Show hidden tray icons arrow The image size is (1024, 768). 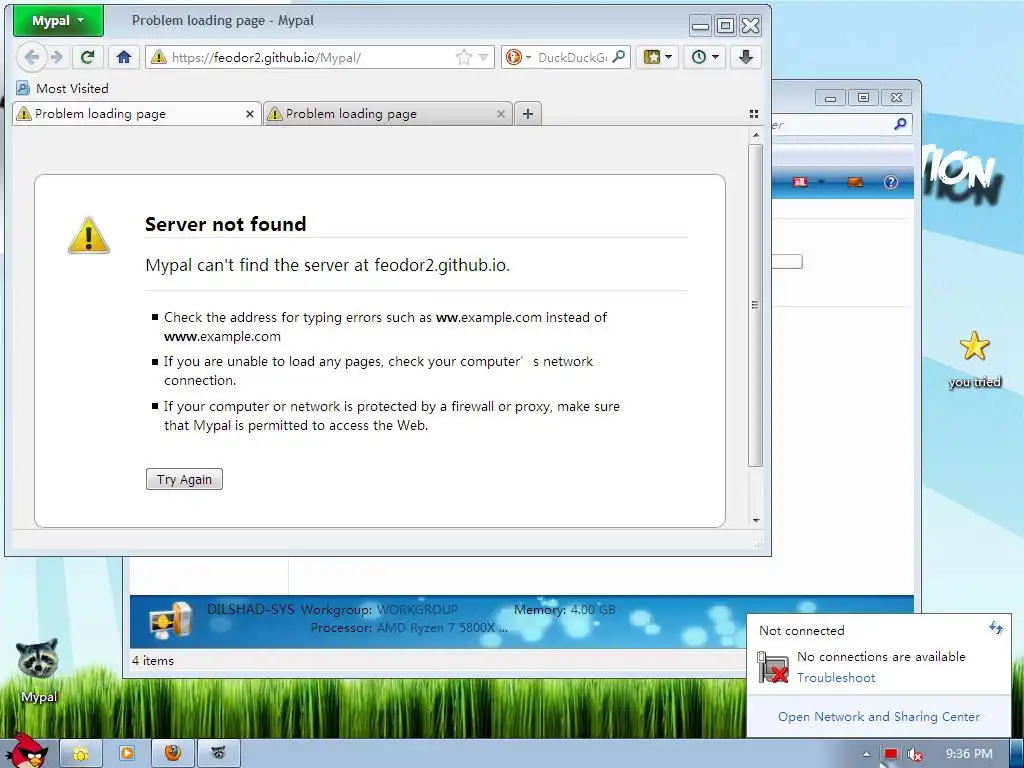866,754
